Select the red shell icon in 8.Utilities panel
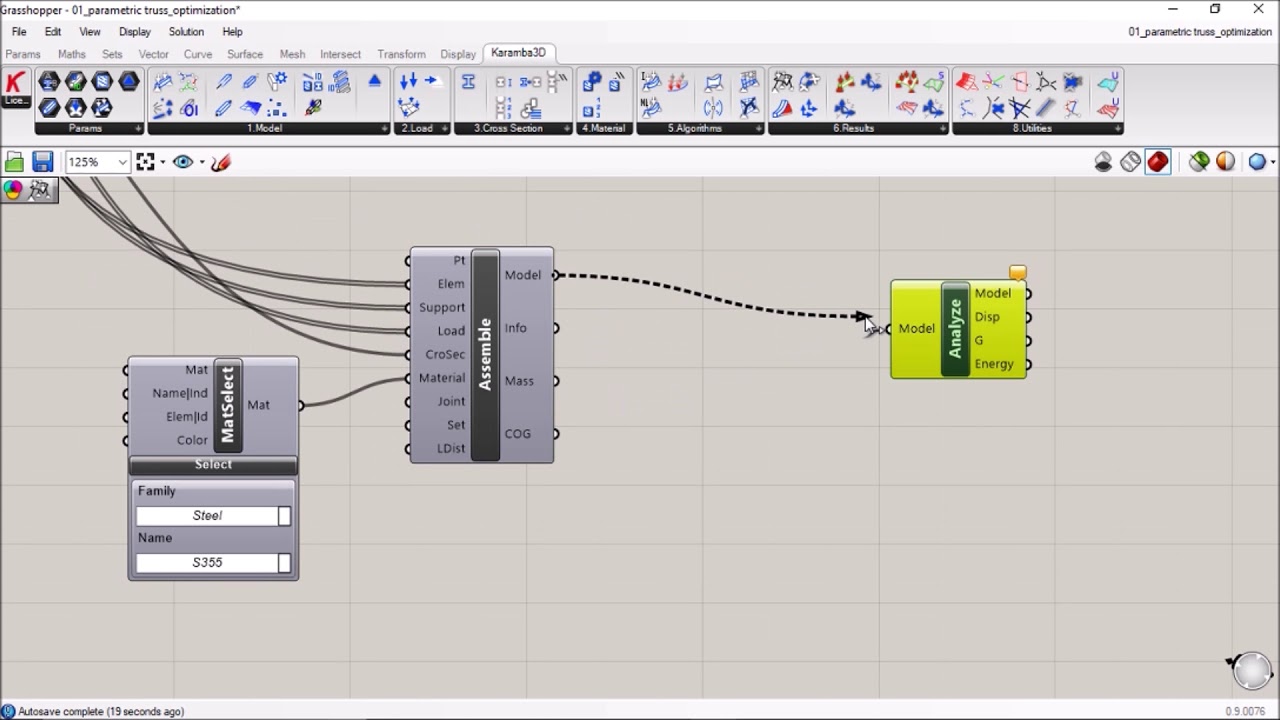The image size is (1280, 720). click(x=967, y=82)
